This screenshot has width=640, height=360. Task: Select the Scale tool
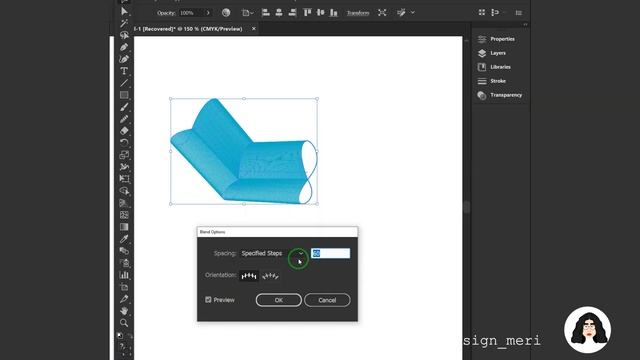(x=124, y=155)
